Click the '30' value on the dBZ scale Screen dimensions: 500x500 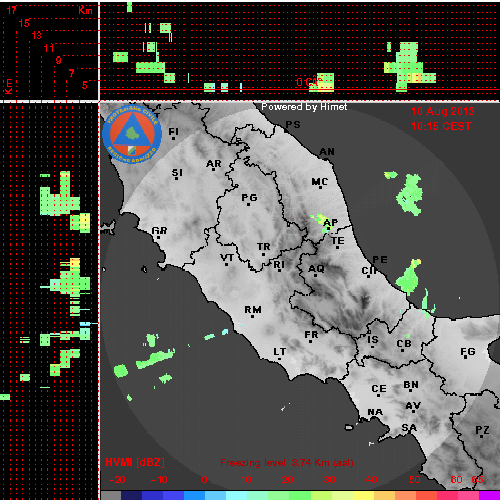[330, 480]
